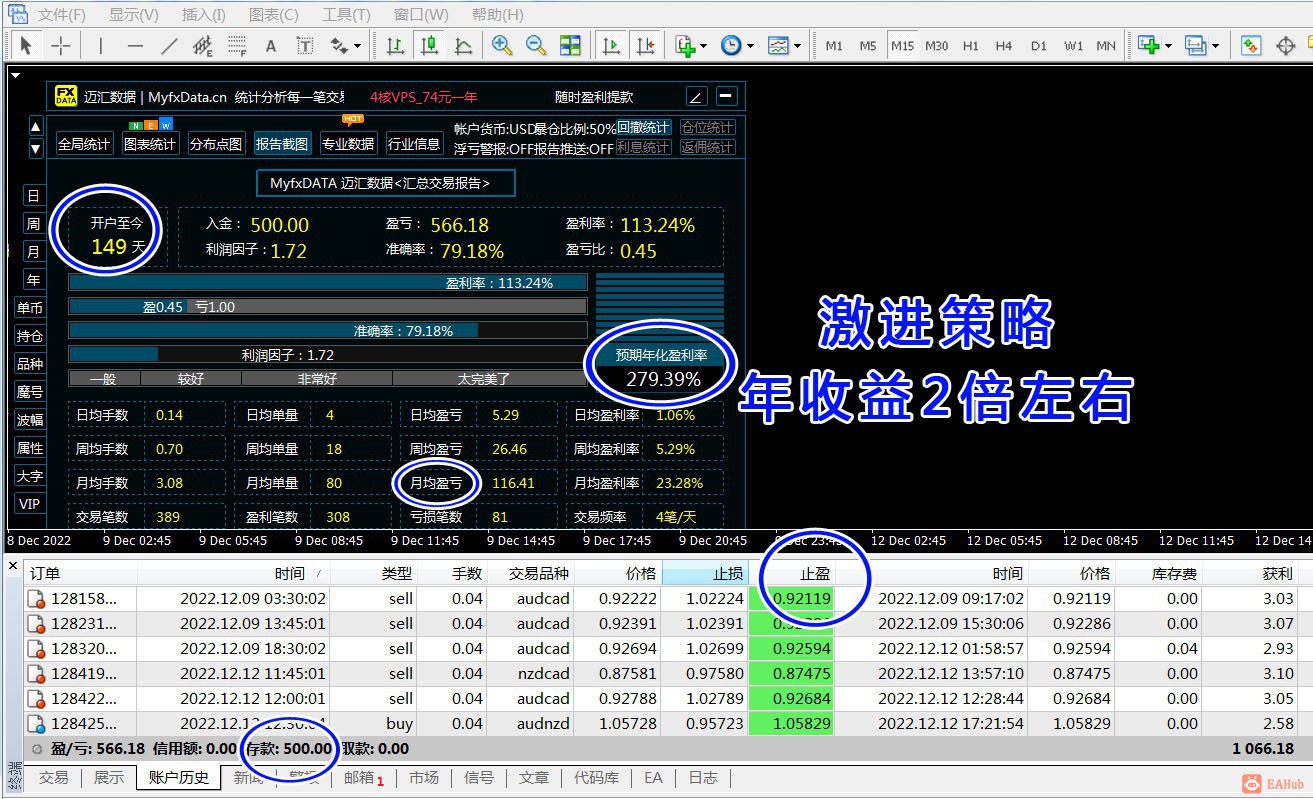The height and width of the screenshot is (799, 1313).
Task: Click the 利润因子 1.72 progress bar
Action: 328,355
